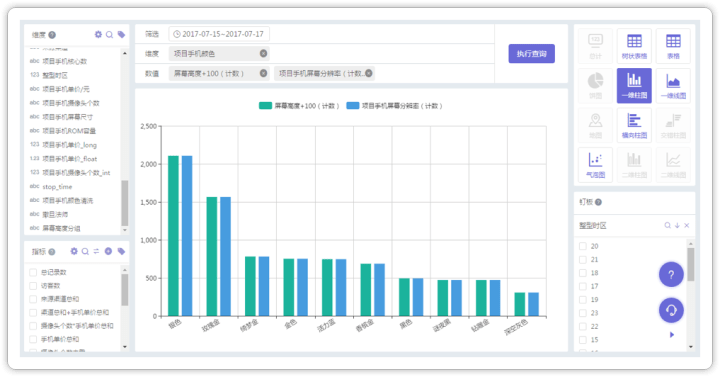The height and width of the screenshot is (377, 720).
Task: Click the down arrow of metric list scrollbar
Action: click(x=124, y=347)
